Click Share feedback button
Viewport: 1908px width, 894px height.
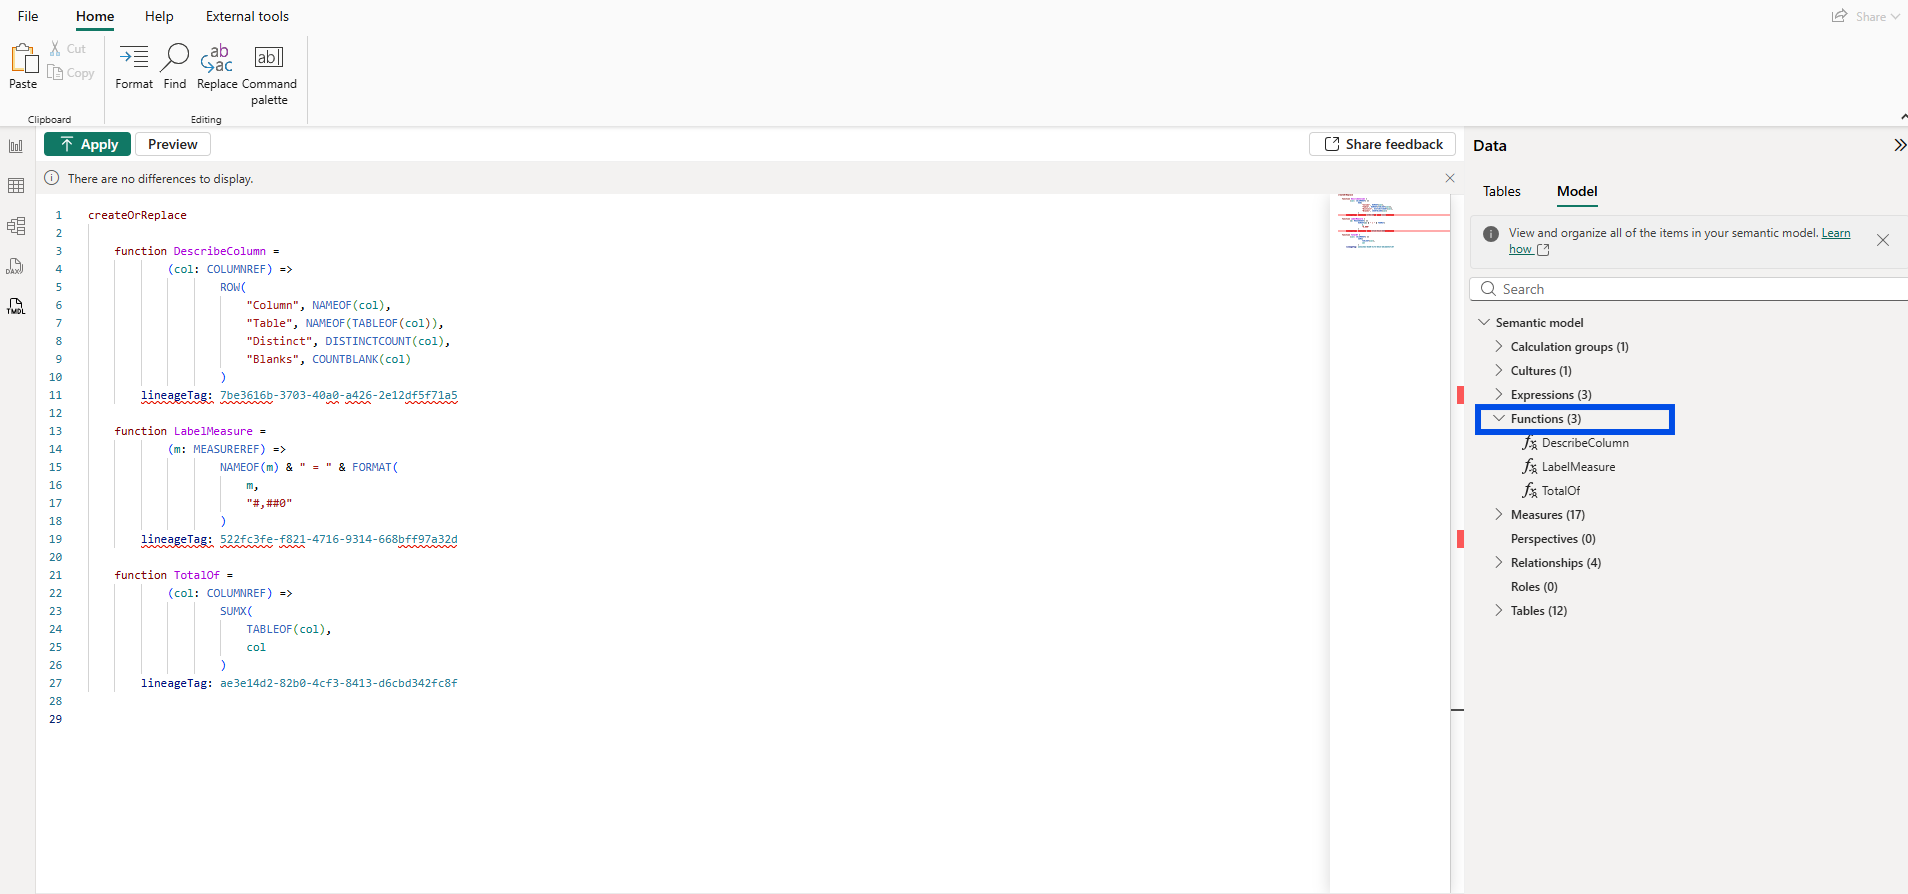coord(1383,144)
